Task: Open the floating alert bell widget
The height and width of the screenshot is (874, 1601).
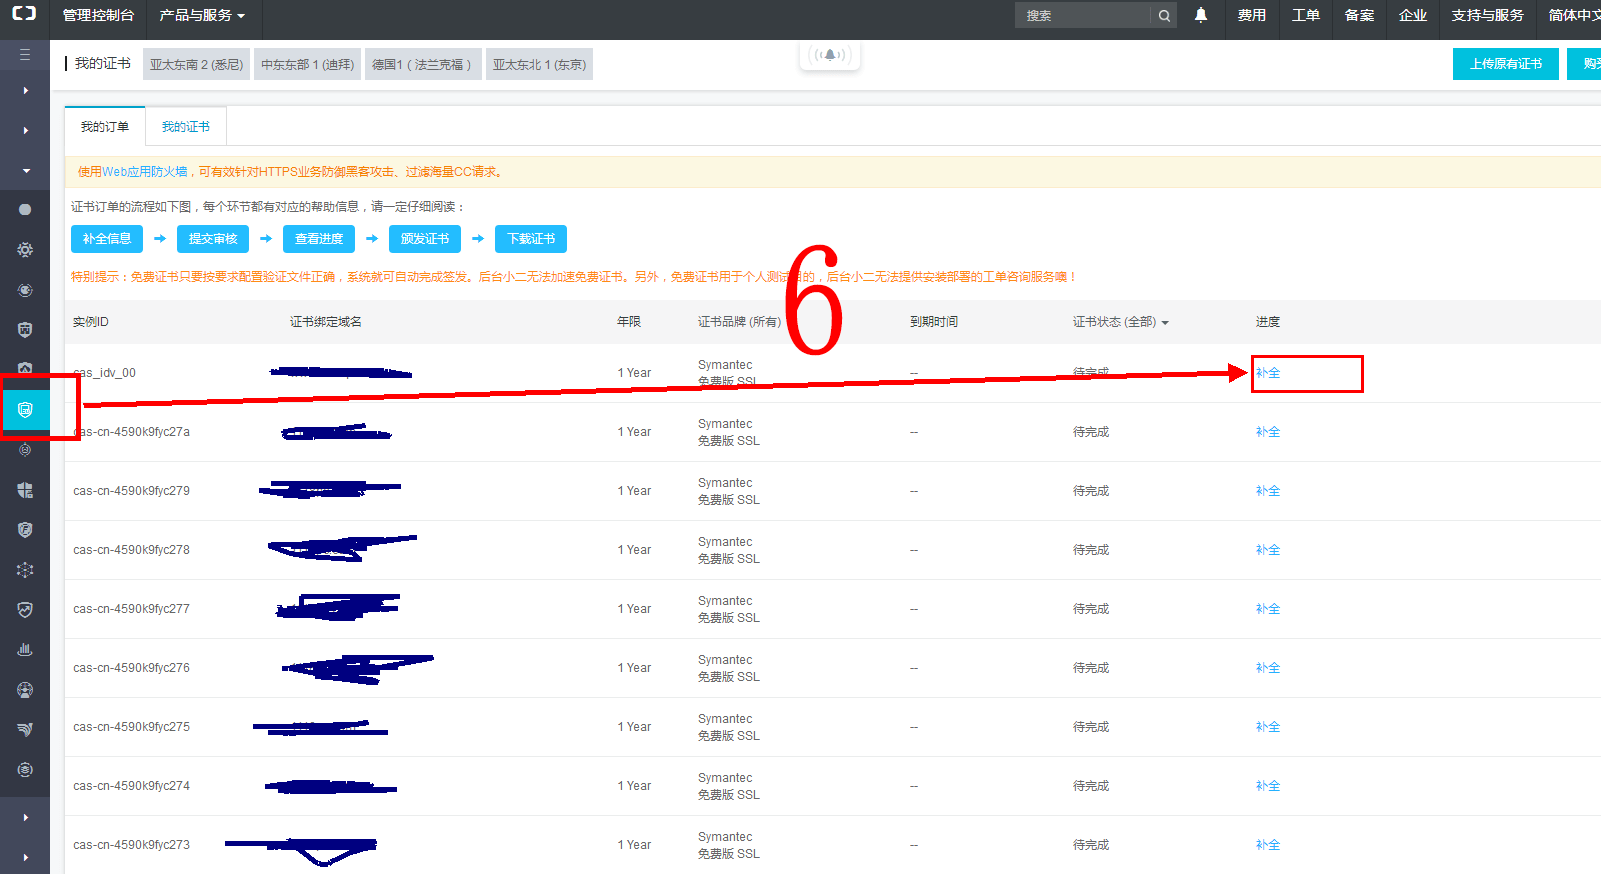Action: point(829,55)
